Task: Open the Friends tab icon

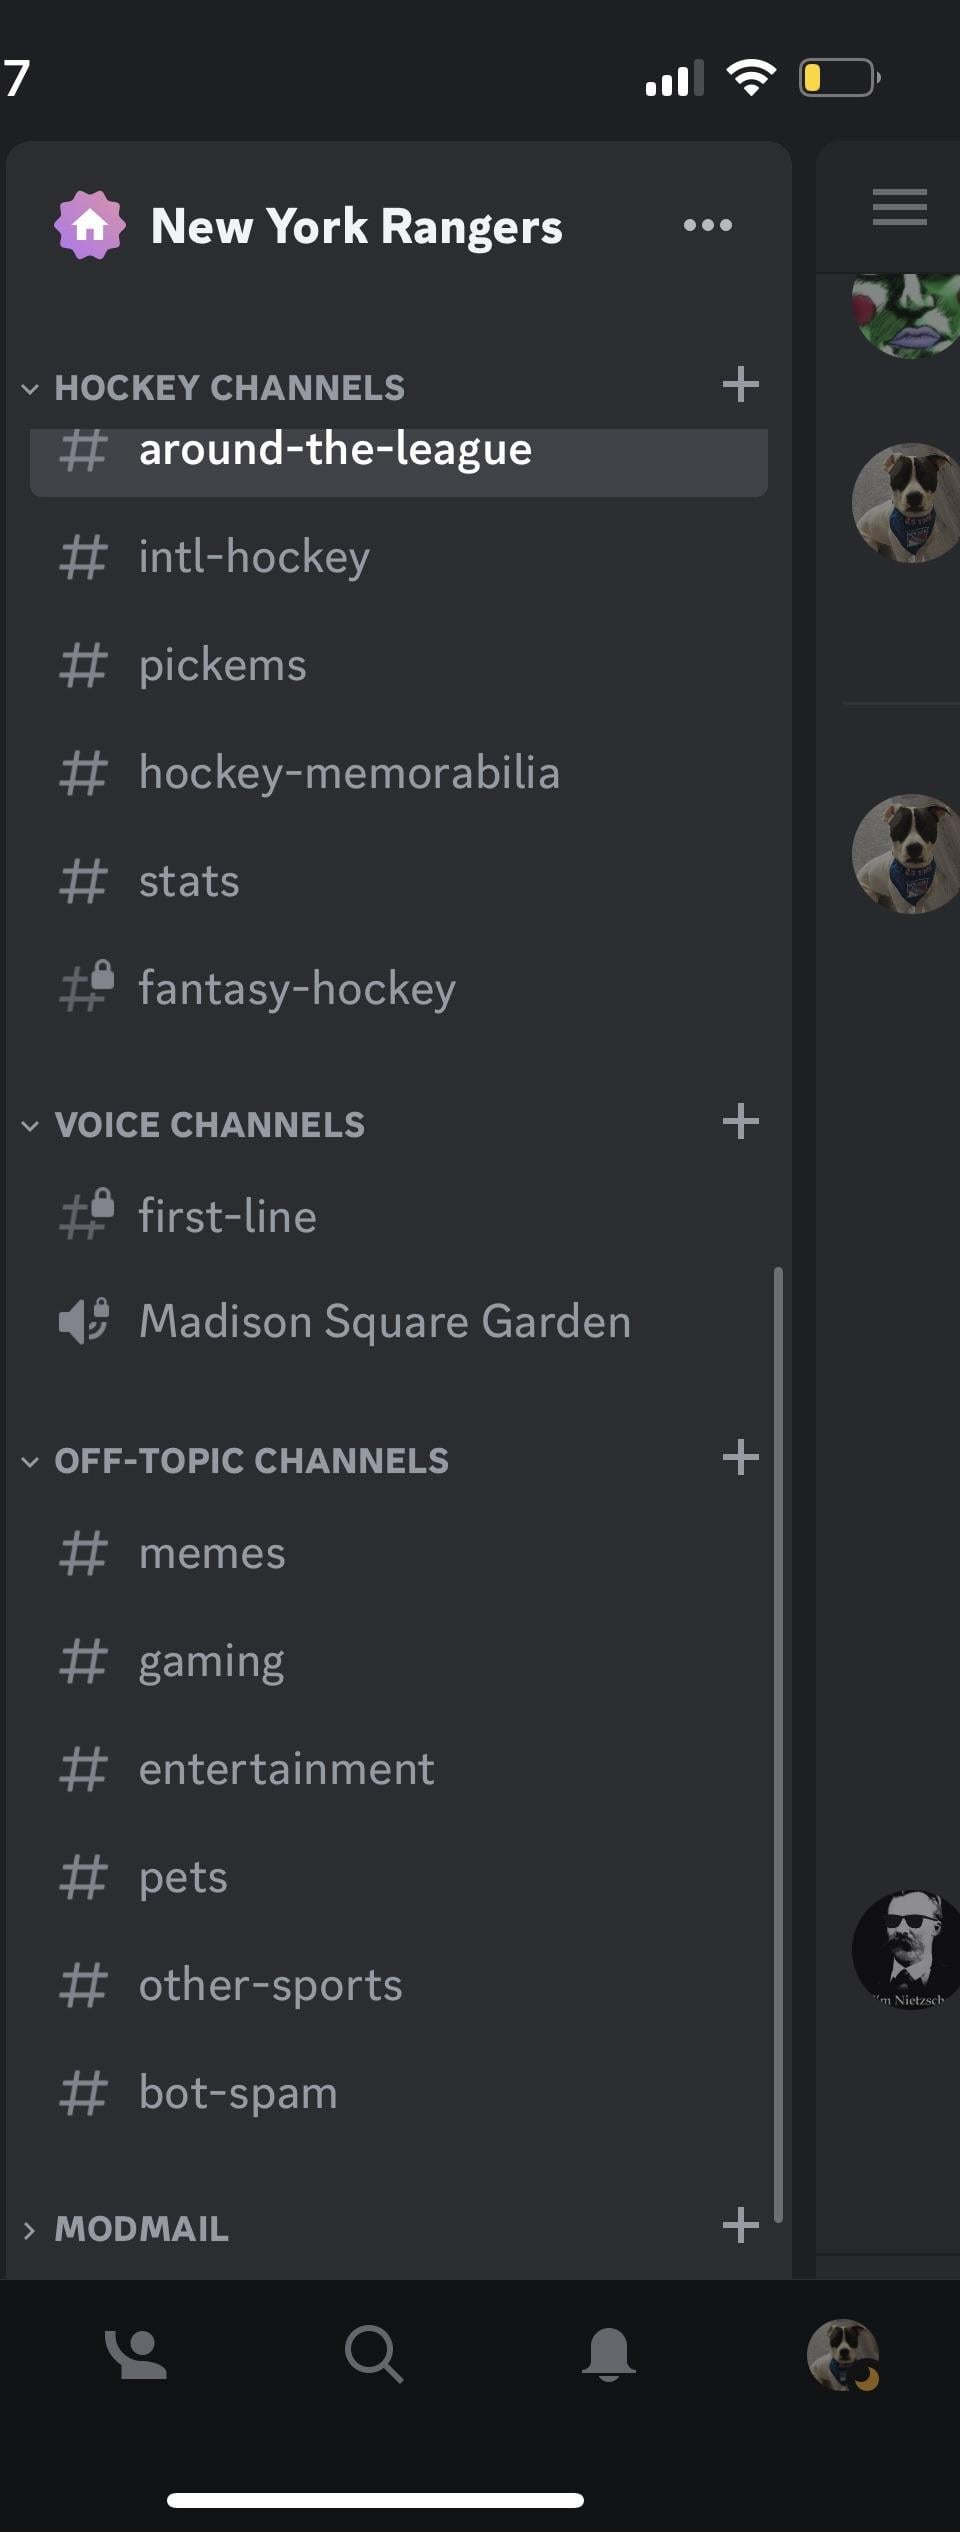Action: [x=136, y=2354]
